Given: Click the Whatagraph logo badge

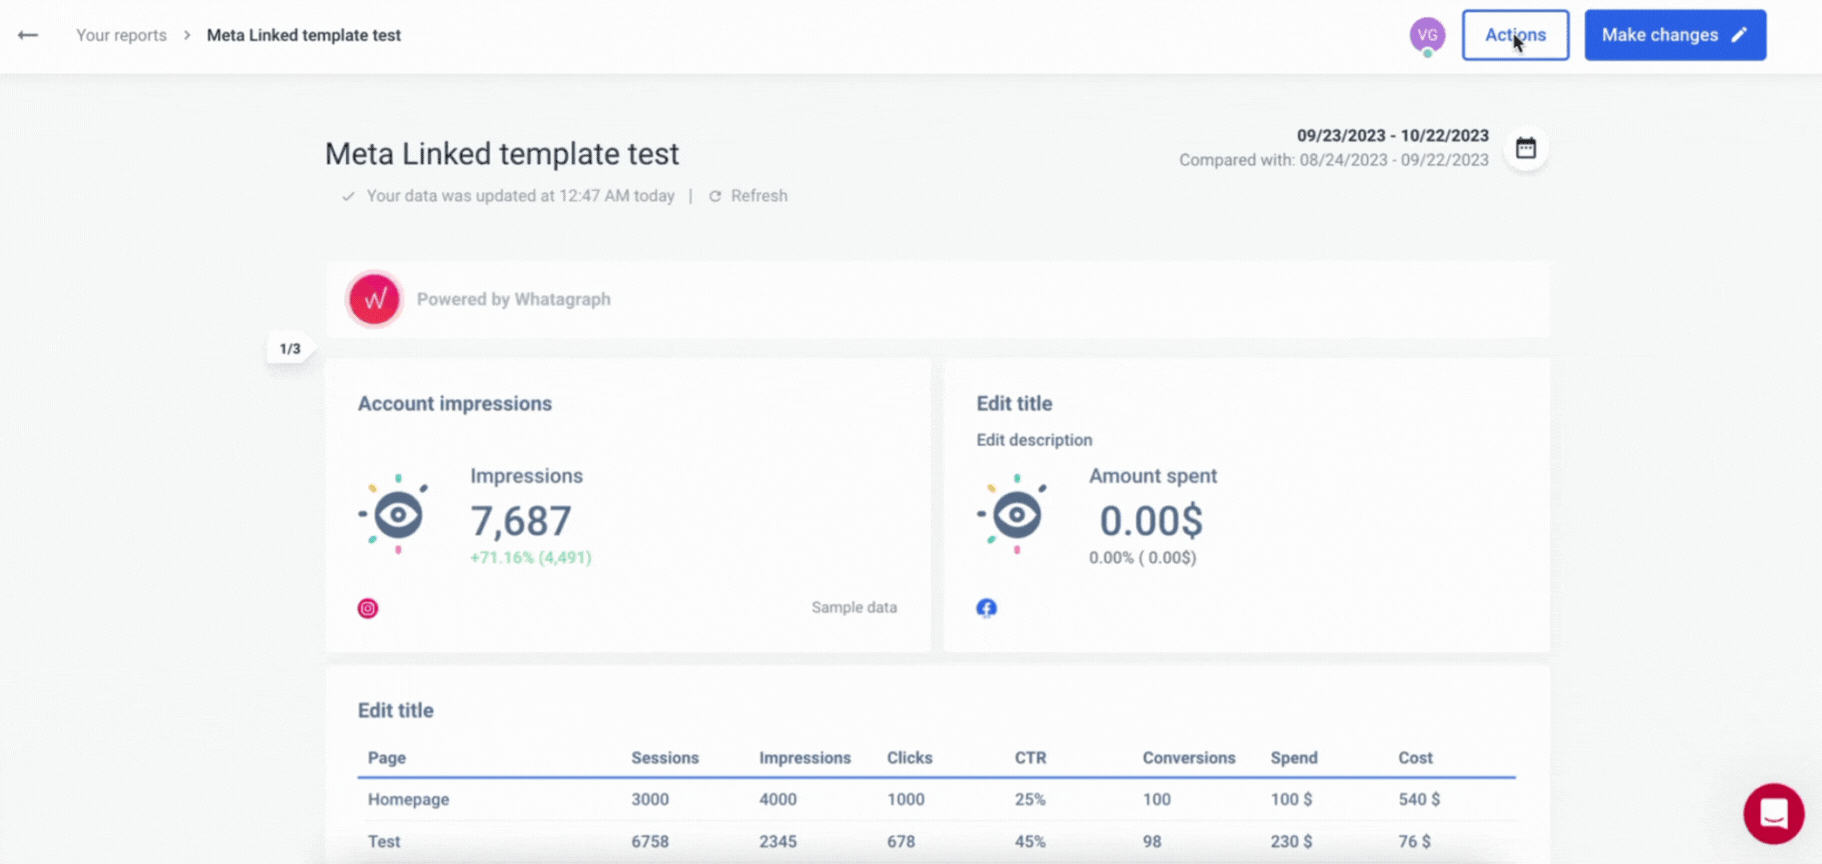Looking at the screenshot, I should 374,299.
